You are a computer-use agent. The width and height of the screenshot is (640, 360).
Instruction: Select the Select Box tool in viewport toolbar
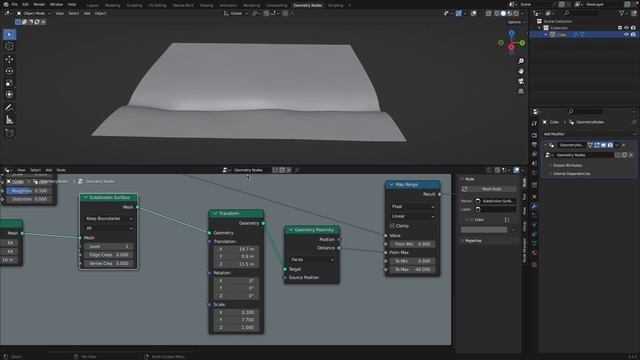[9, 35]
